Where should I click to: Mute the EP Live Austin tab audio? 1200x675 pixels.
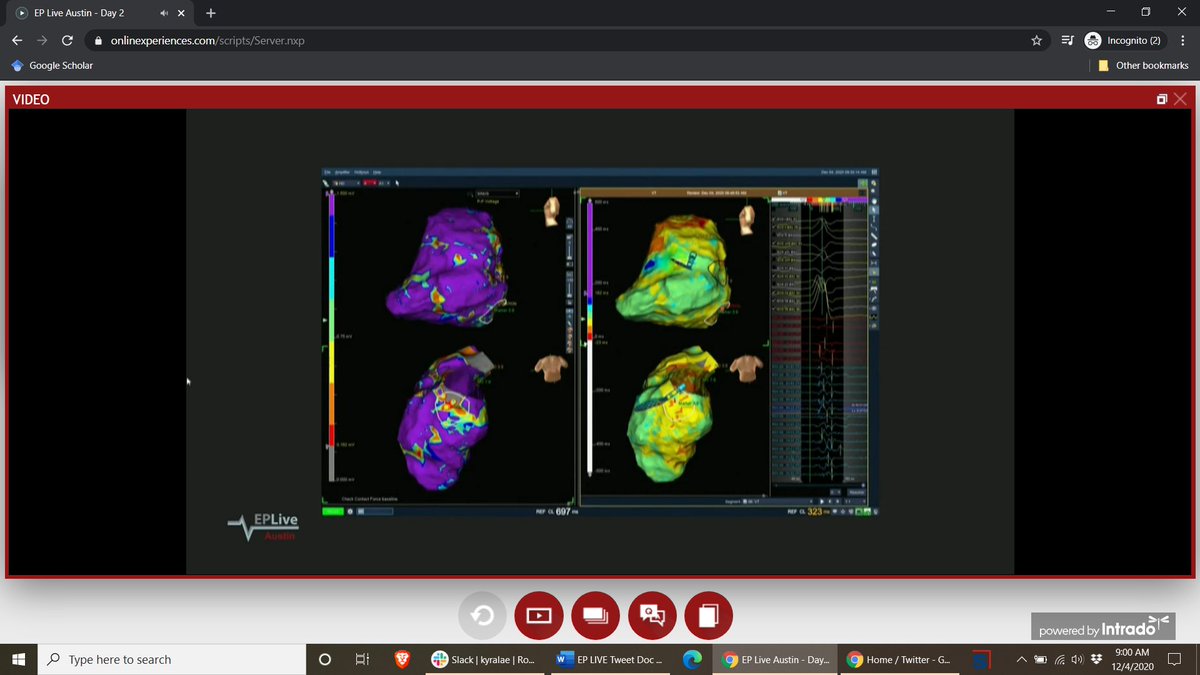pos(166,13)
